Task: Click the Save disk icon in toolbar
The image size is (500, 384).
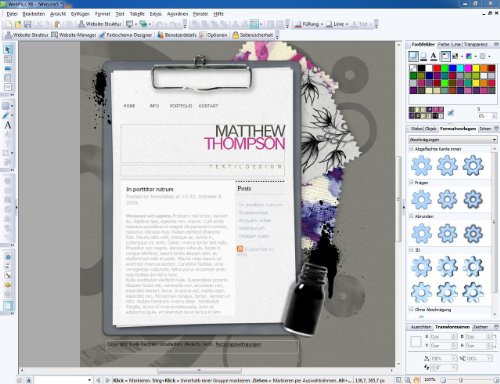Action: (x=28, y=24)
